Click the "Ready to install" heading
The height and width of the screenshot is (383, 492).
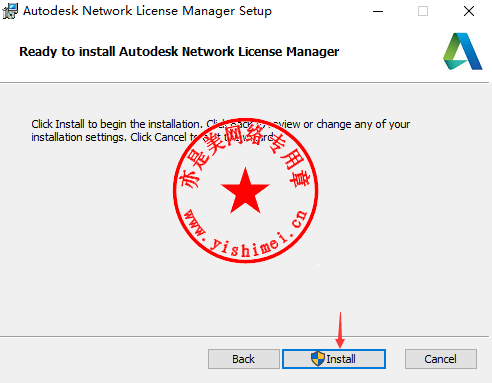point(179,52)
